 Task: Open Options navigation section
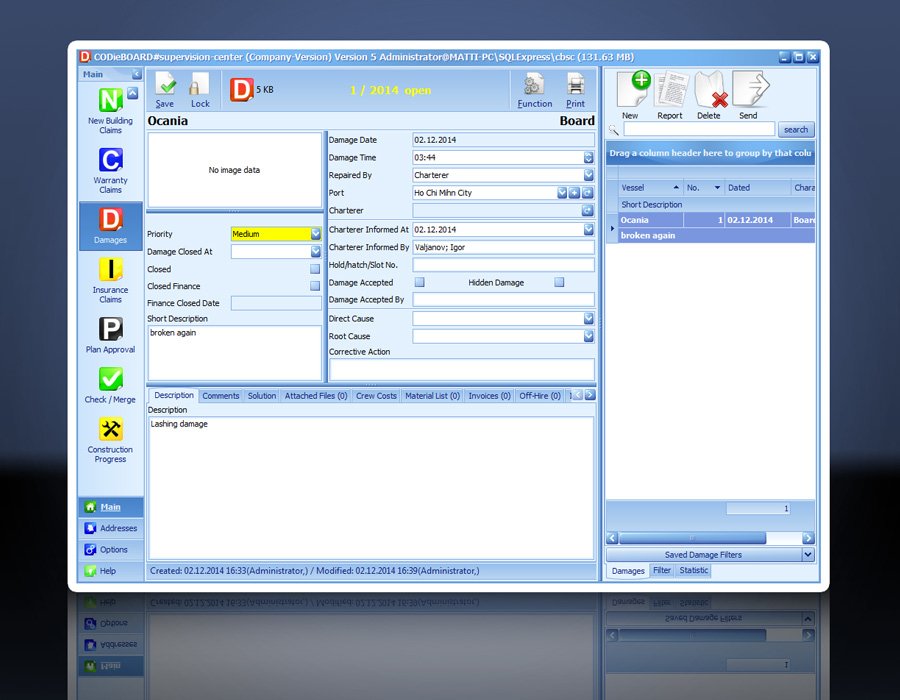pos(110,550)
